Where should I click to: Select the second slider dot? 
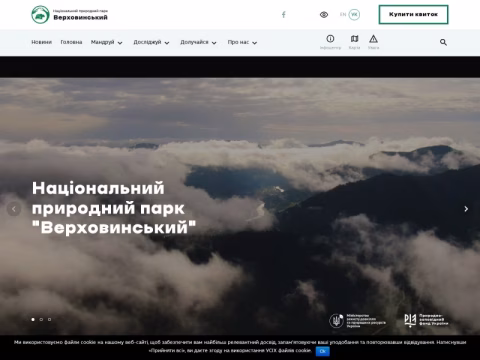point(41,319)
